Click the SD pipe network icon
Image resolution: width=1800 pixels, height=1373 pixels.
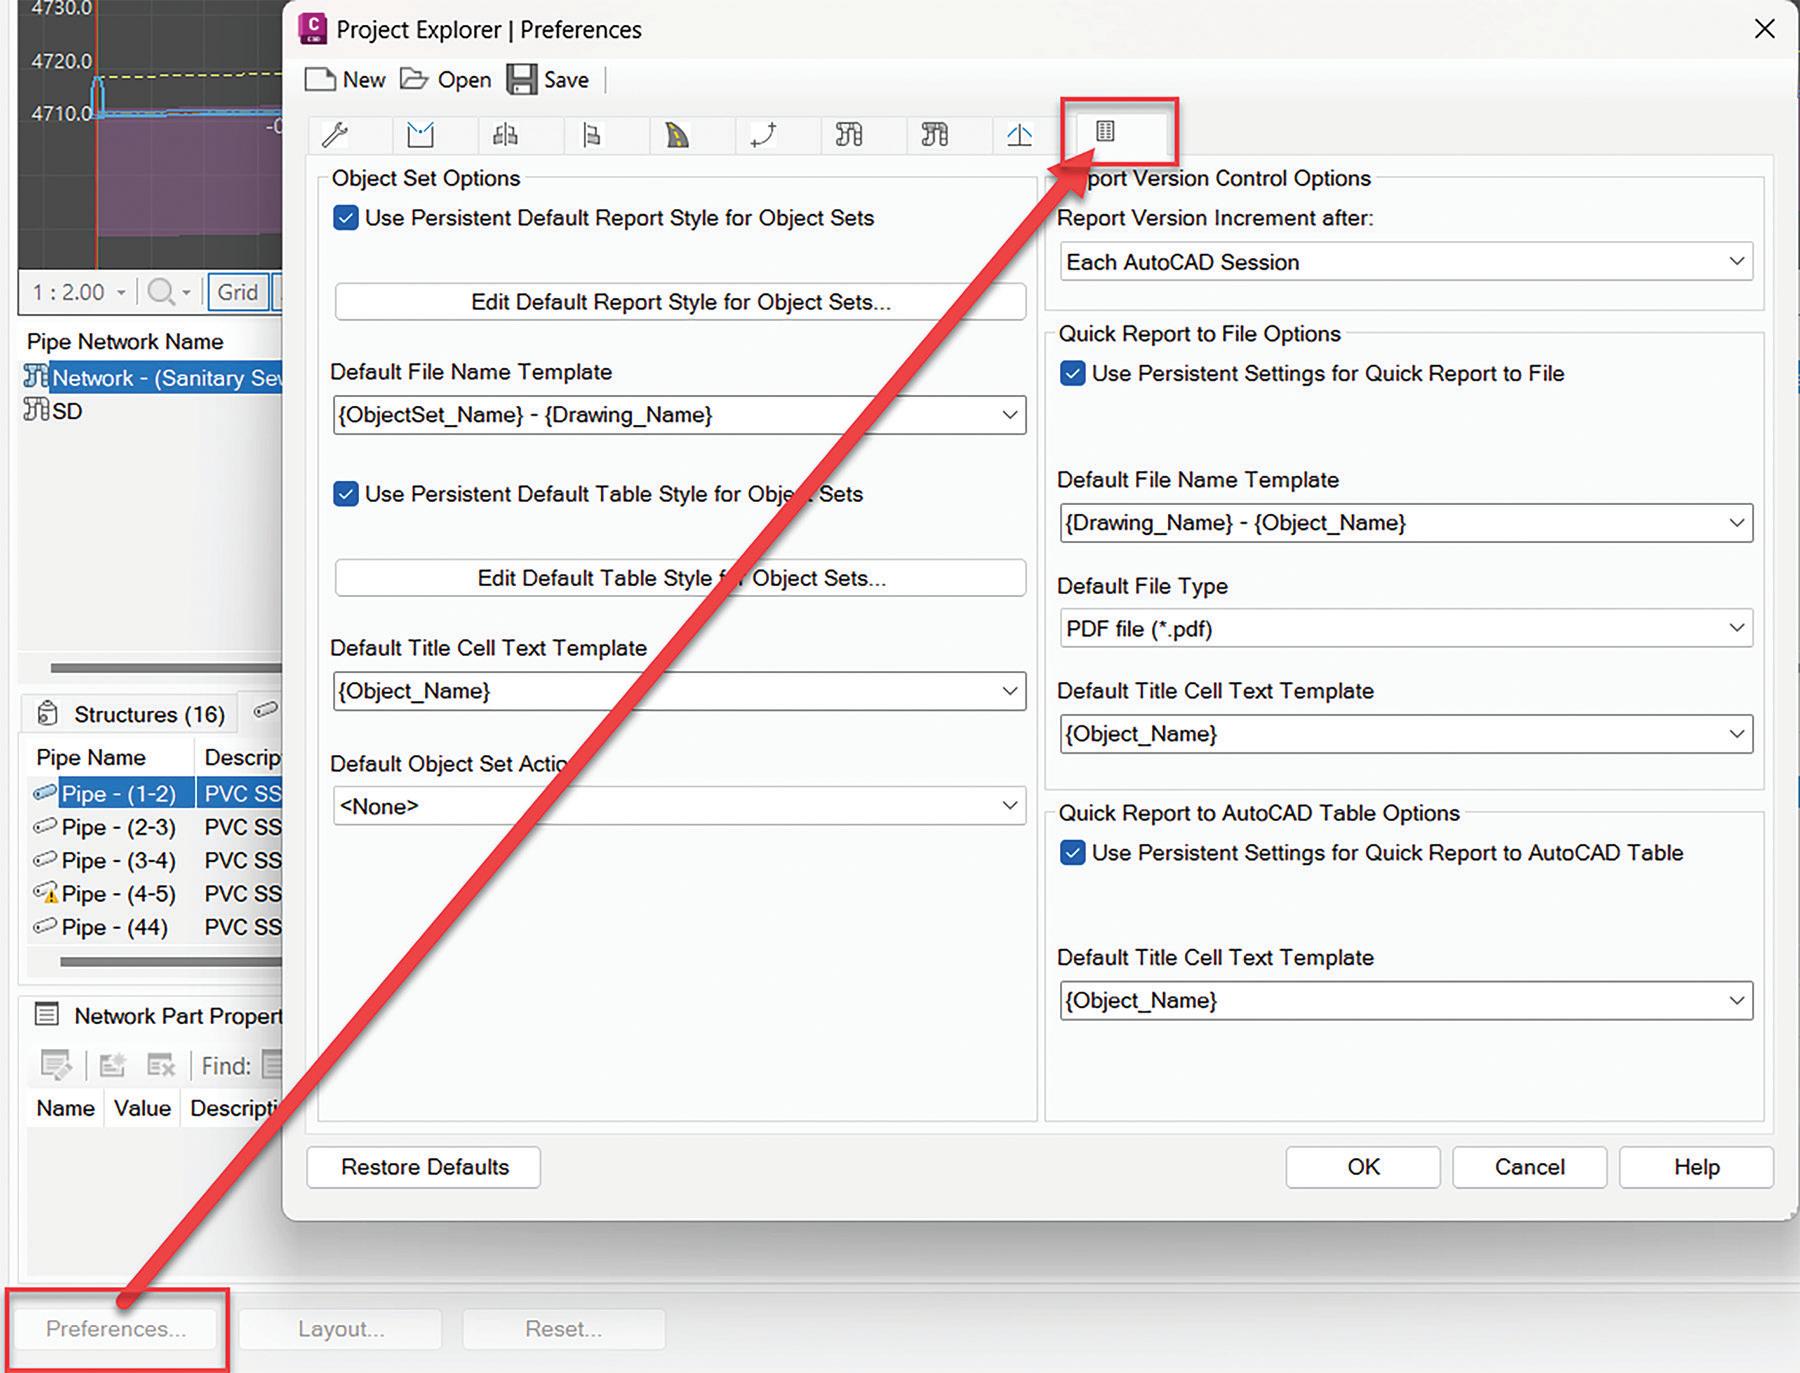tap(36, 410)
